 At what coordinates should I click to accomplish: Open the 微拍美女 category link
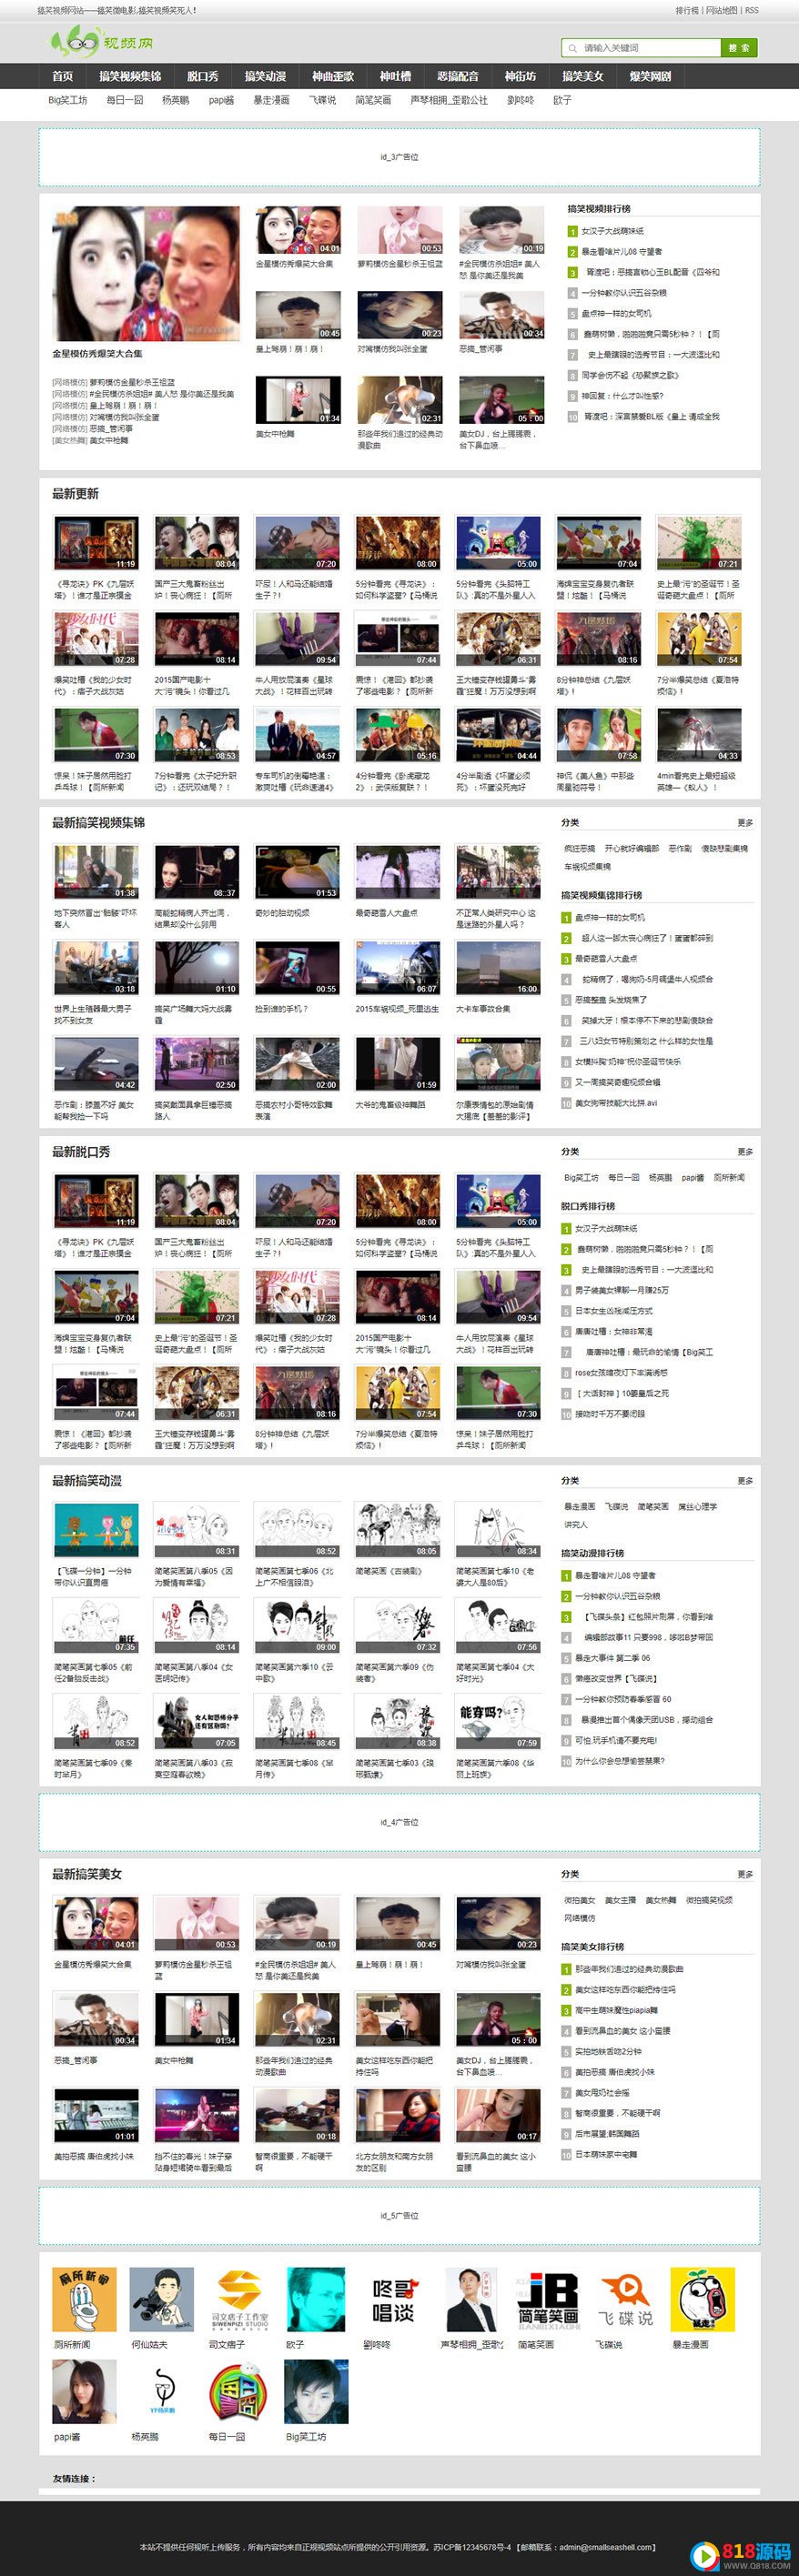tap(580, 1899)
